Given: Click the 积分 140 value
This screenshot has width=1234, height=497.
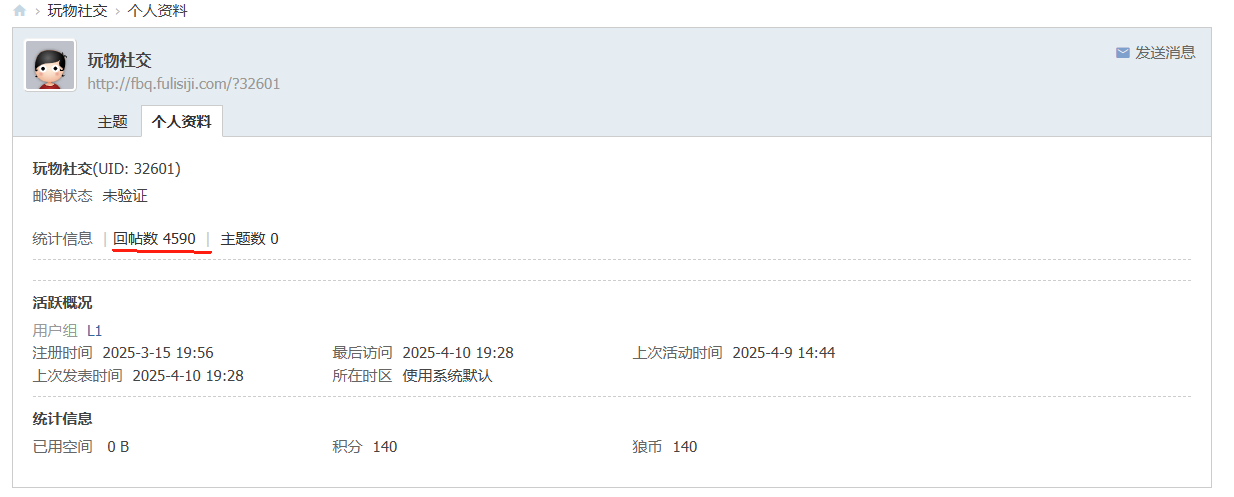Looking at the screenshot, I should (385, 447).
